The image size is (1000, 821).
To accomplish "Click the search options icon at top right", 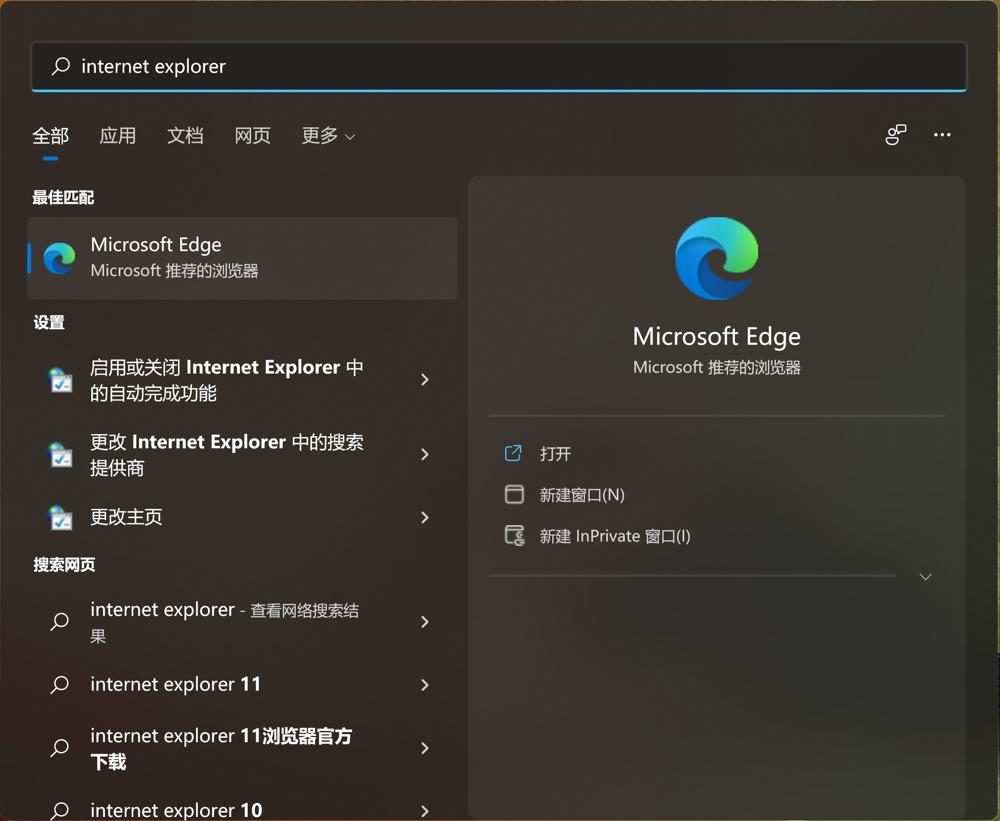I will (x=895, y=134).
